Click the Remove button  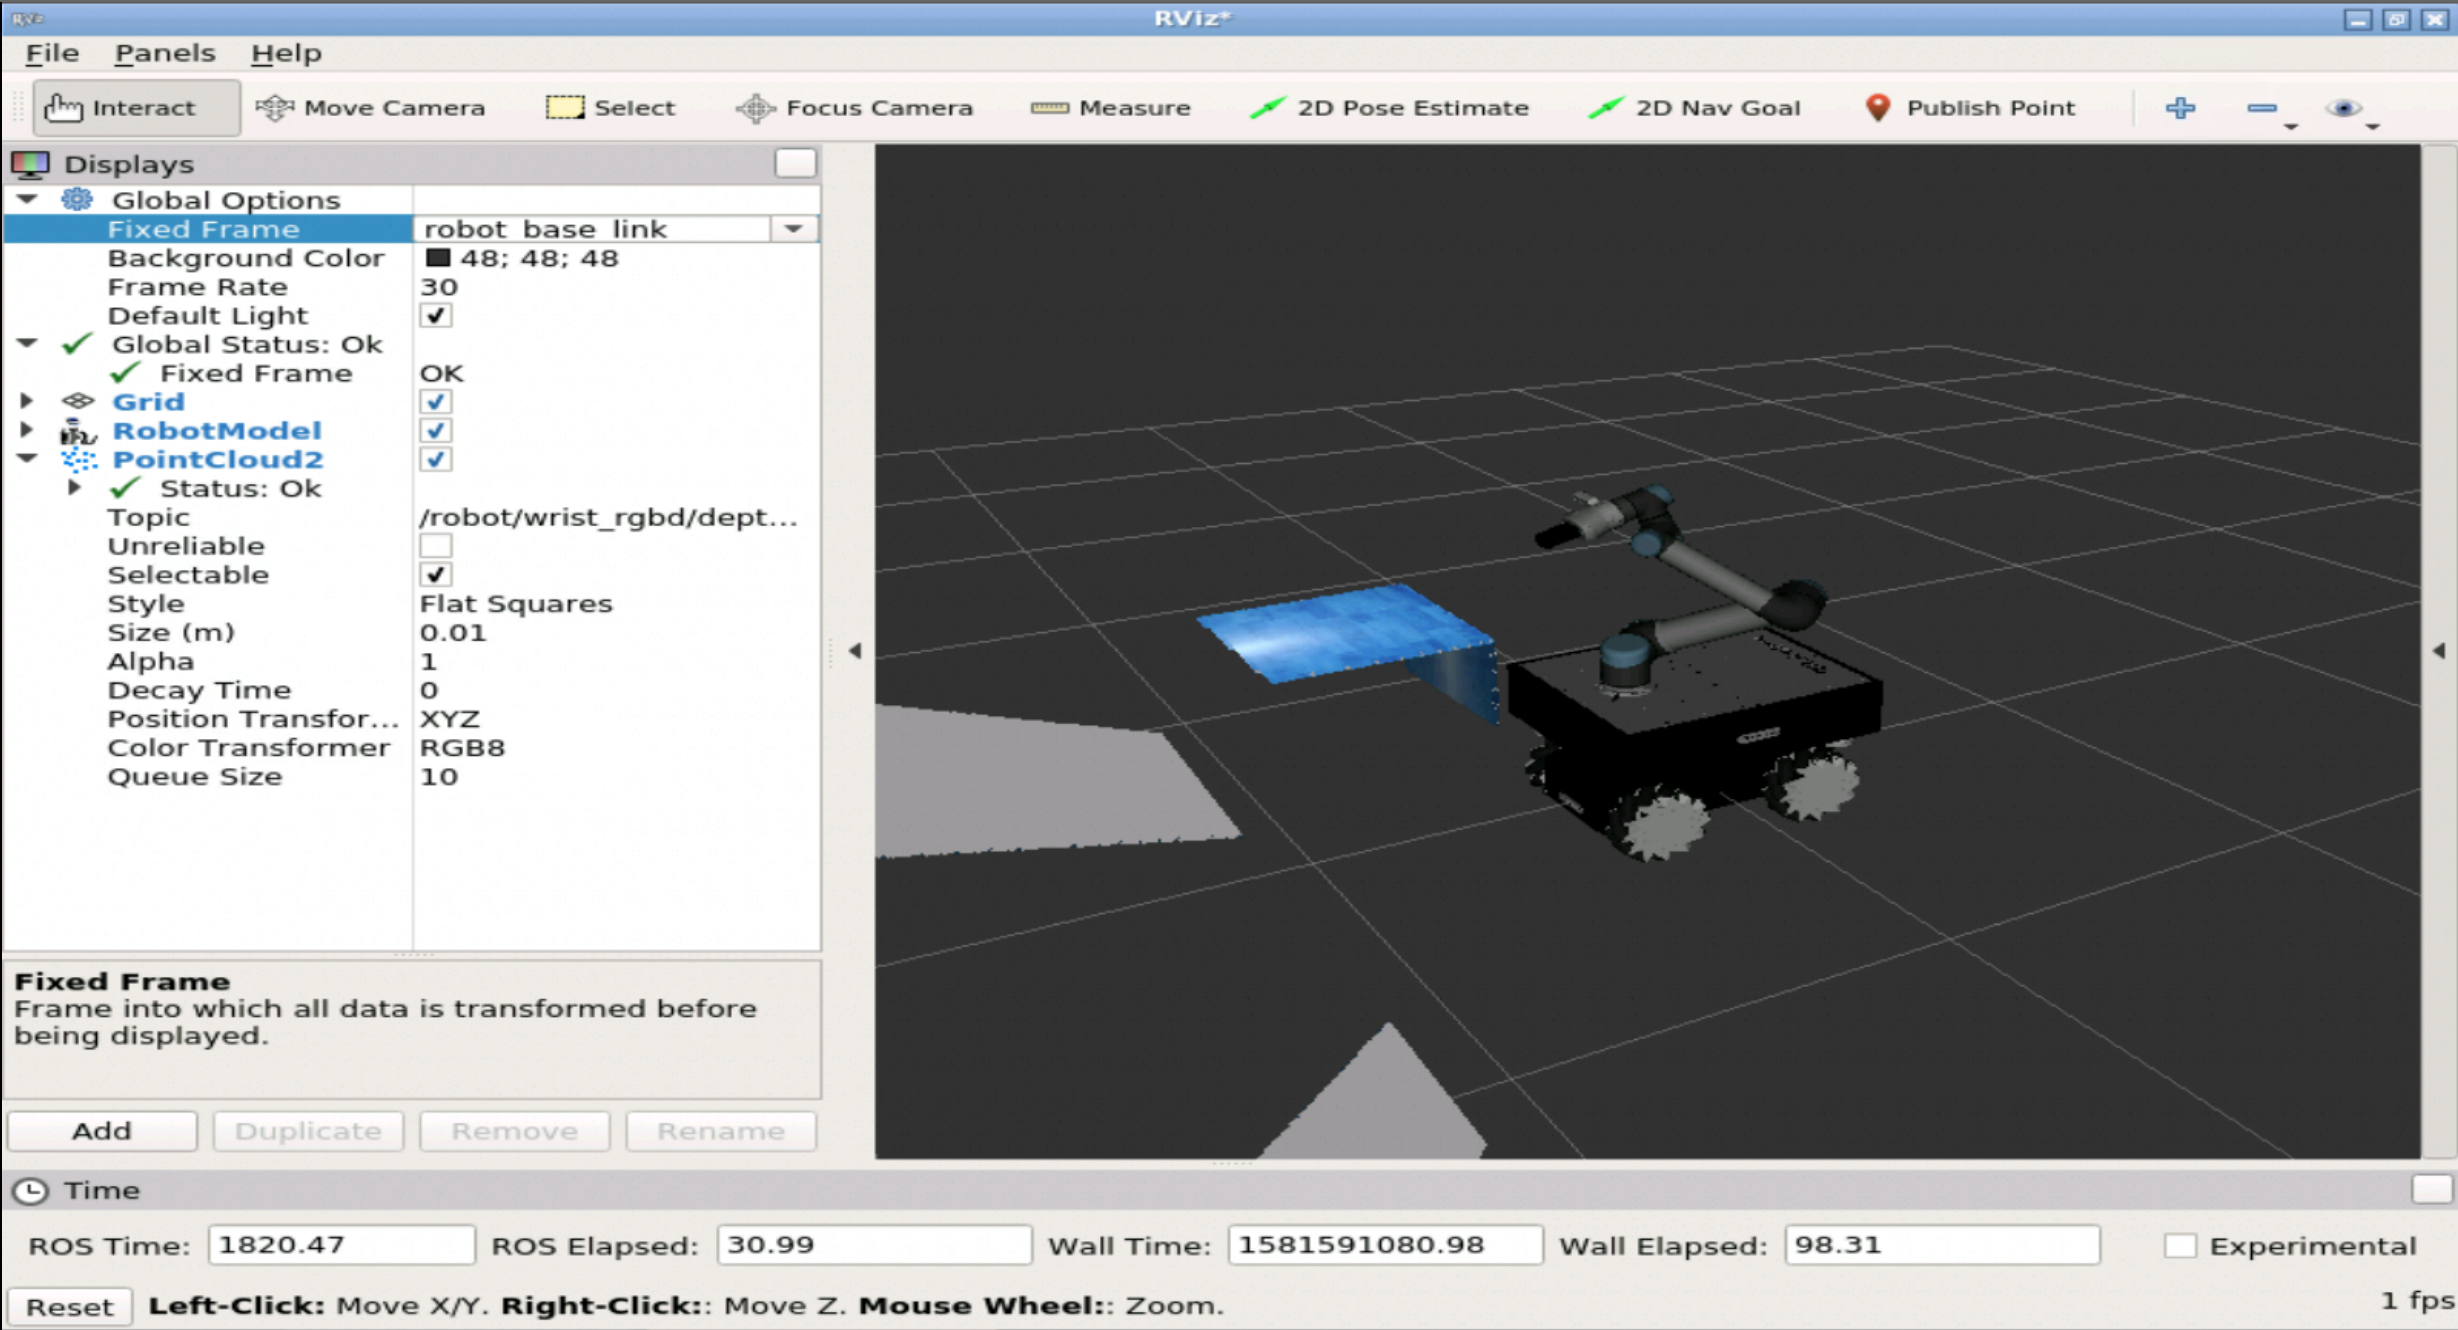point(514,1131)
